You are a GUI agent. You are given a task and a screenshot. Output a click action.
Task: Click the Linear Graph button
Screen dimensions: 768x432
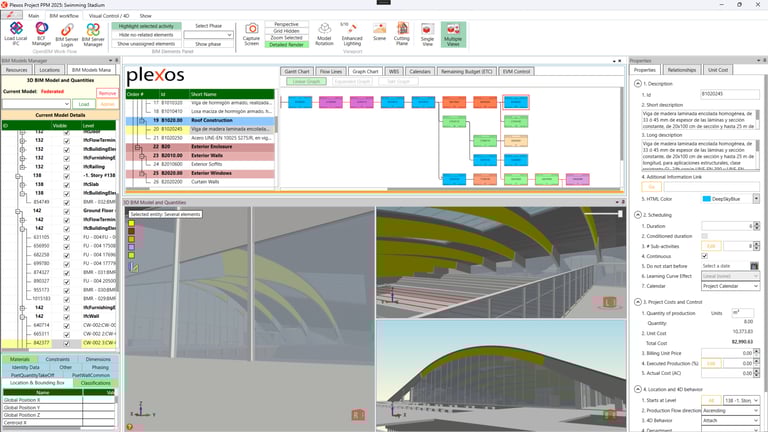click(x=306, y=81)
